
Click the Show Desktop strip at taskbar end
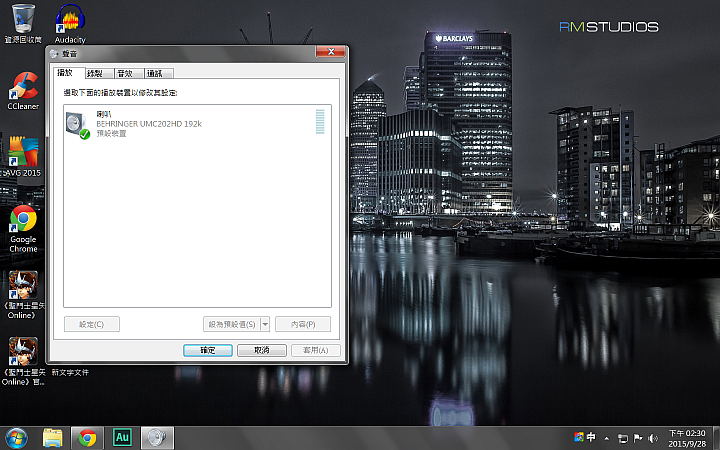716,438
